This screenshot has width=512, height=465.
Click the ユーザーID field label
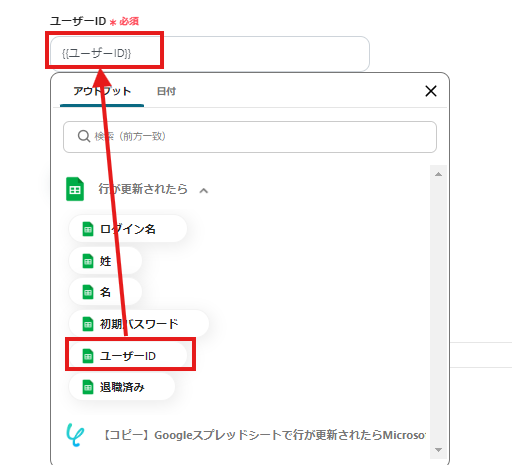click(x=78, y=21)
